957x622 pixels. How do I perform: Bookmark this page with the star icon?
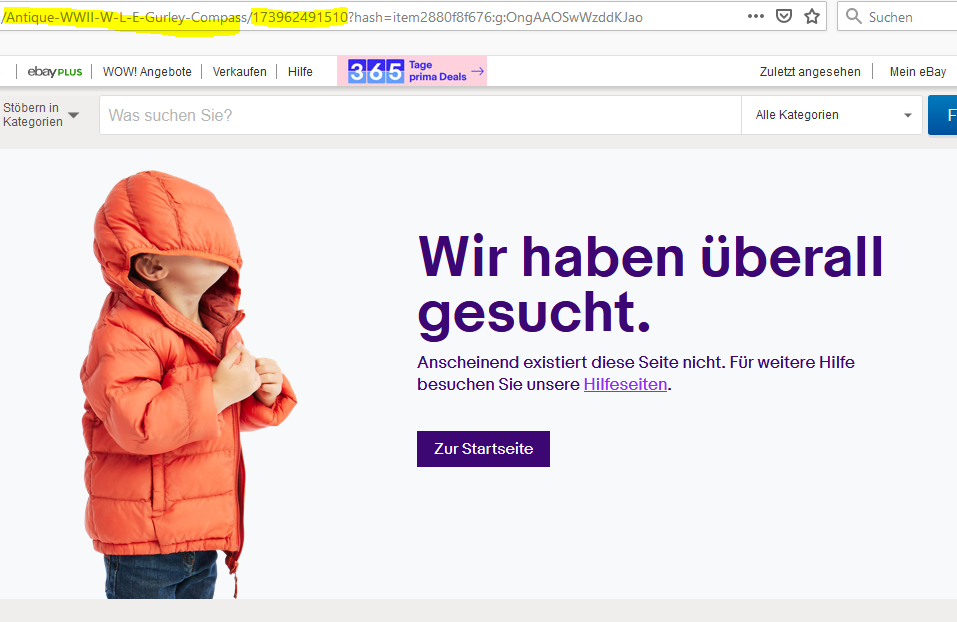(x=812, y=16)
